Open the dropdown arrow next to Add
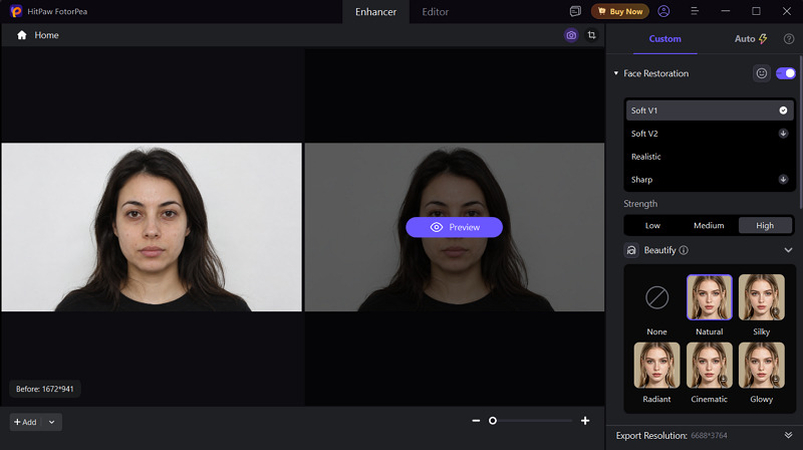 pos(52,422)
